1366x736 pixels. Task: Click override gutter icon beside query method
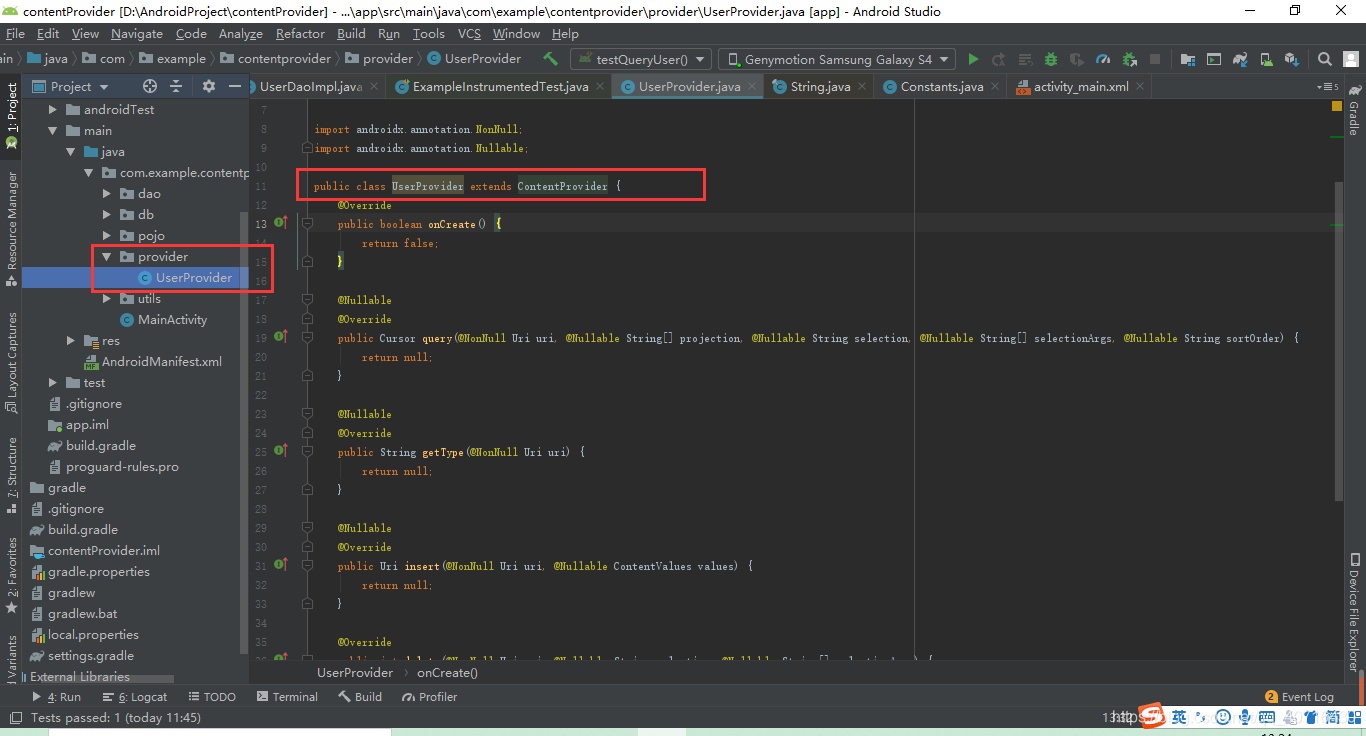[x=280, y=338]
